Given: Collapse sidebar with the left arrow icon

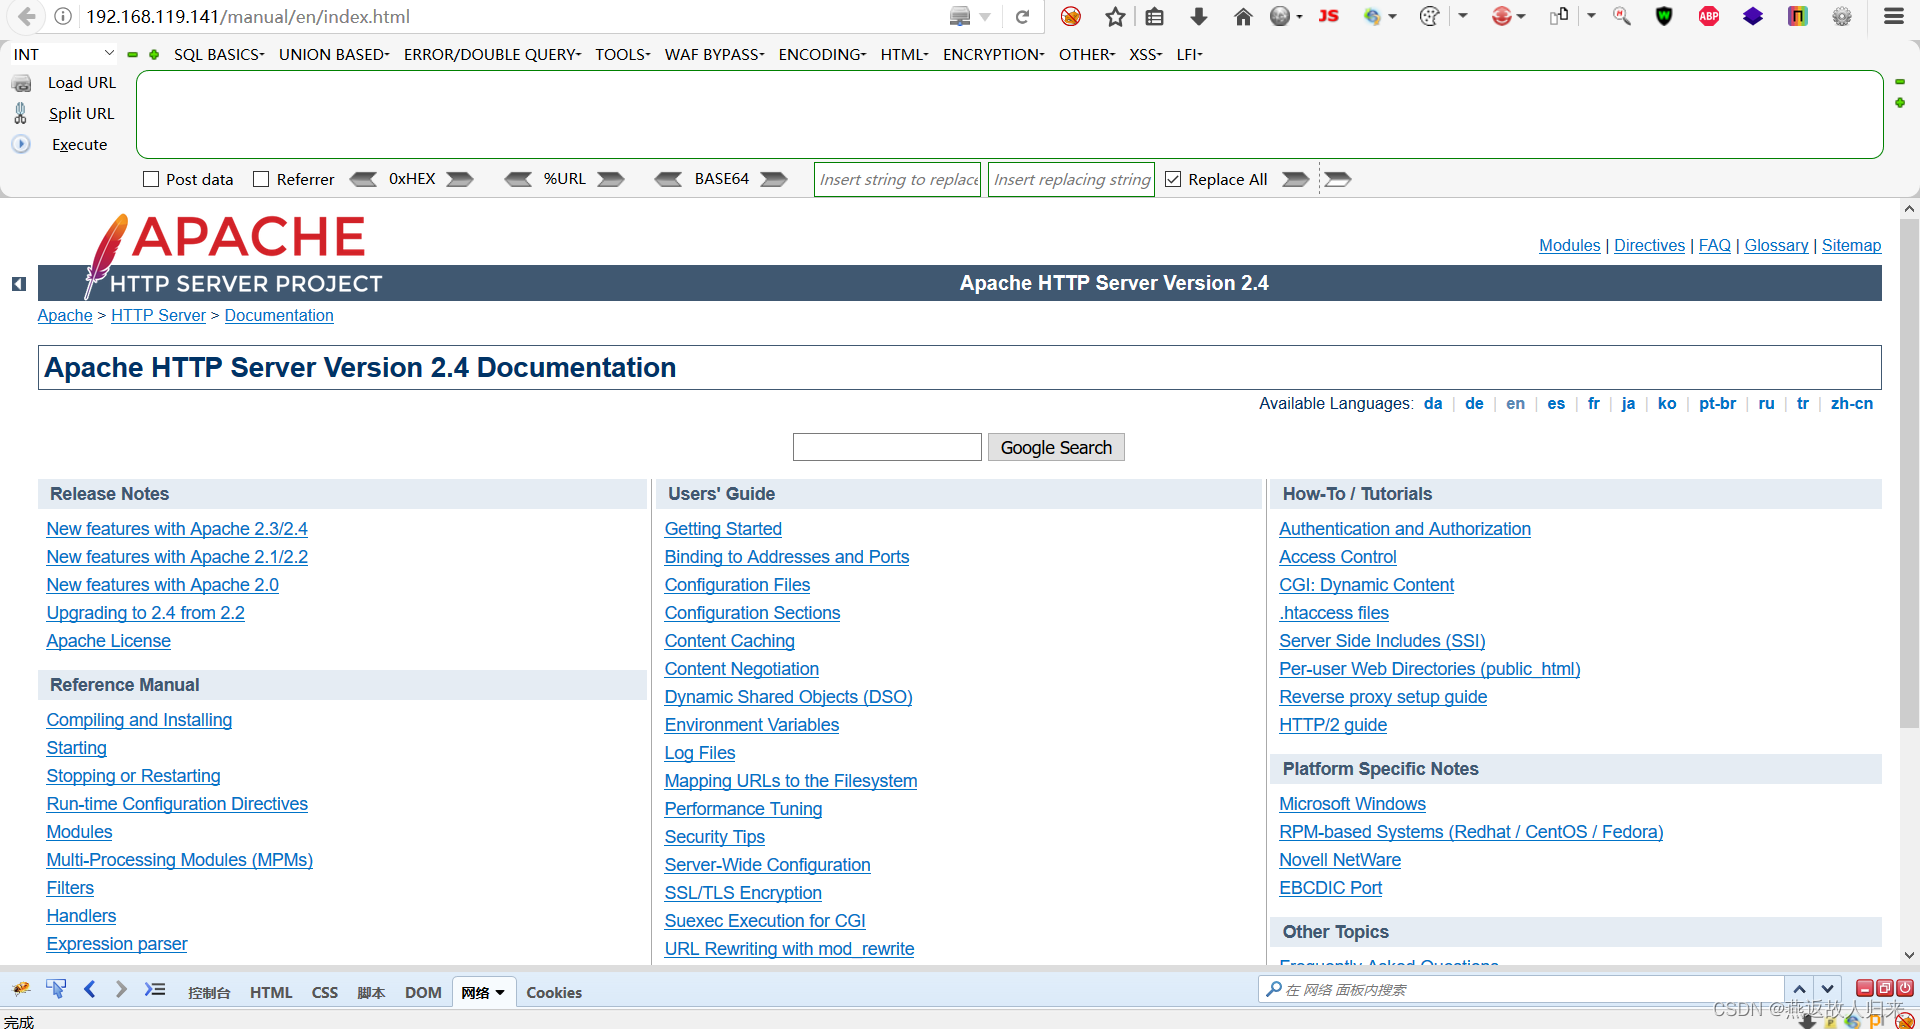Looking at the screenshot, I should click(x=18, y=284).
